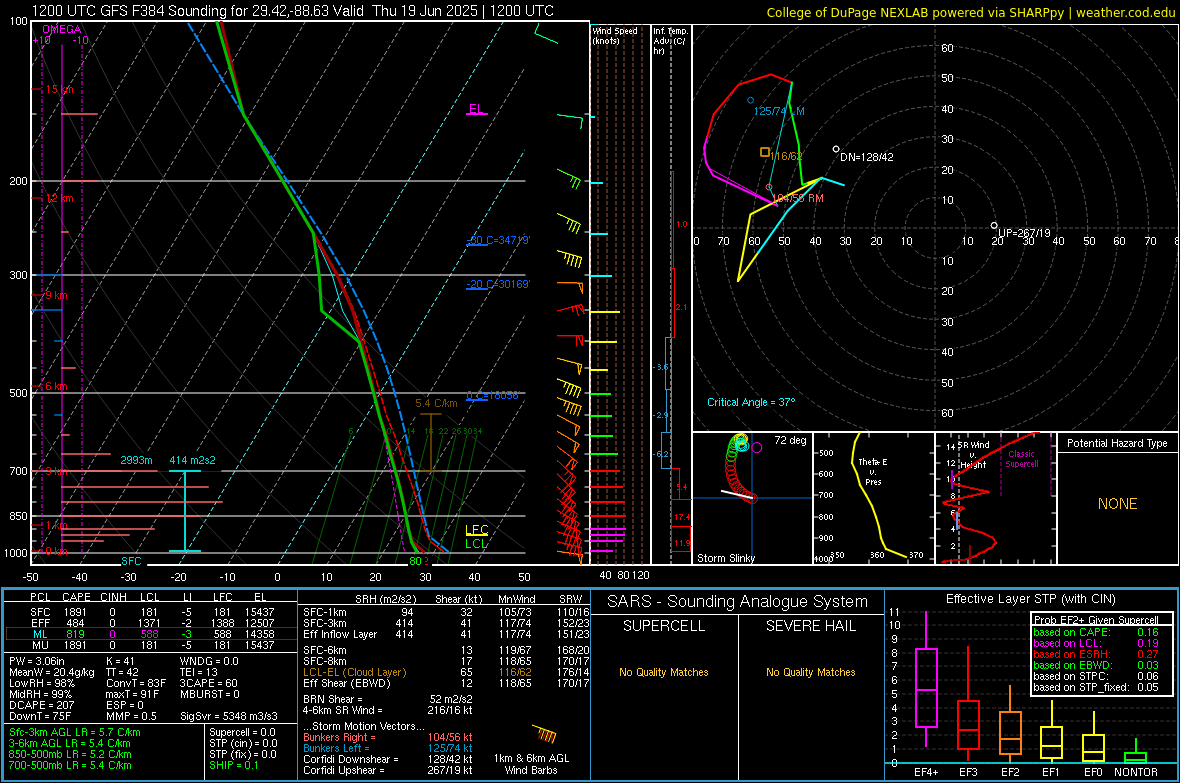This screenshot has width=1180, height=783.
Task: Click the 5.4 C/km lapse rate label on skew-T
Action: click(436, 404)
